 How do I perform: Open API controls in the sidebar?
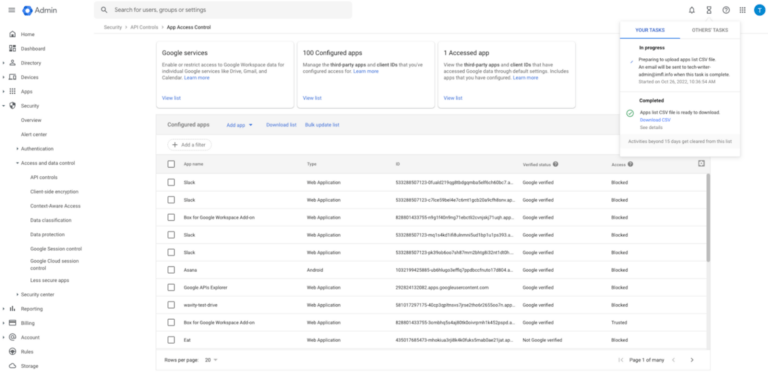[44, 177]
